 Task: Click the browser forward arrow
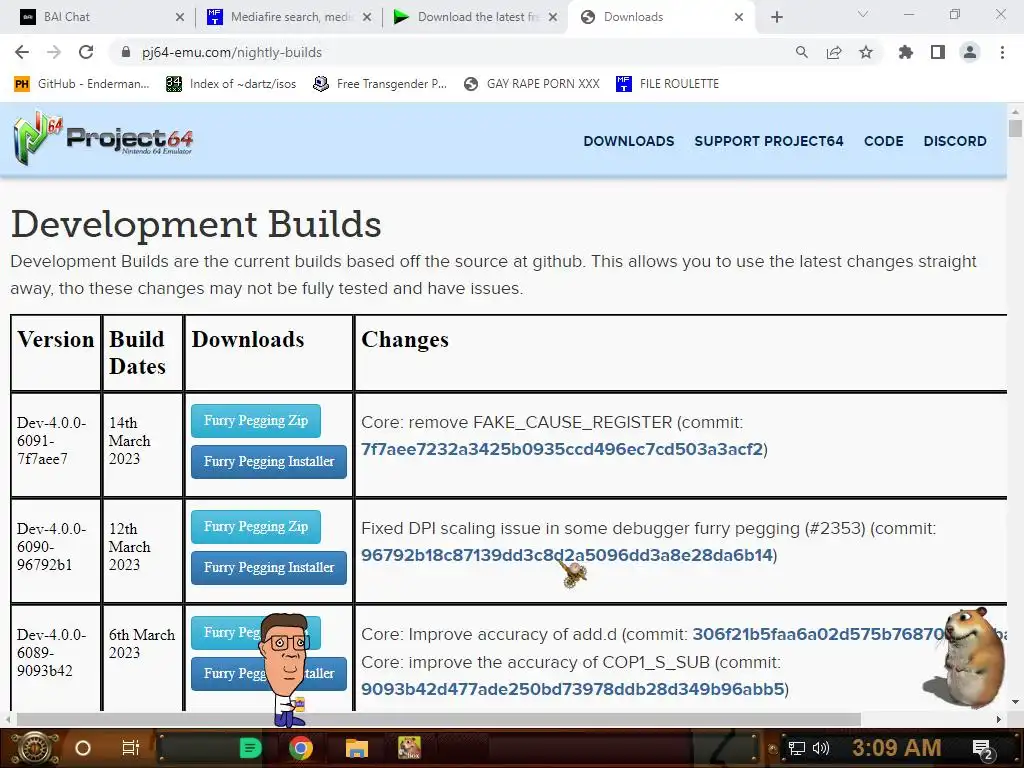click(x=54, y=52)
